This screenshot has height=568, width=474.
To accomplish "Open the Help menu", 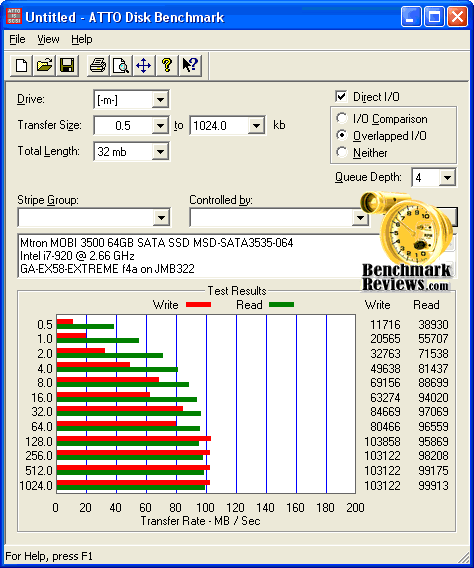I will pyautogui.click(x=81, y=39).
